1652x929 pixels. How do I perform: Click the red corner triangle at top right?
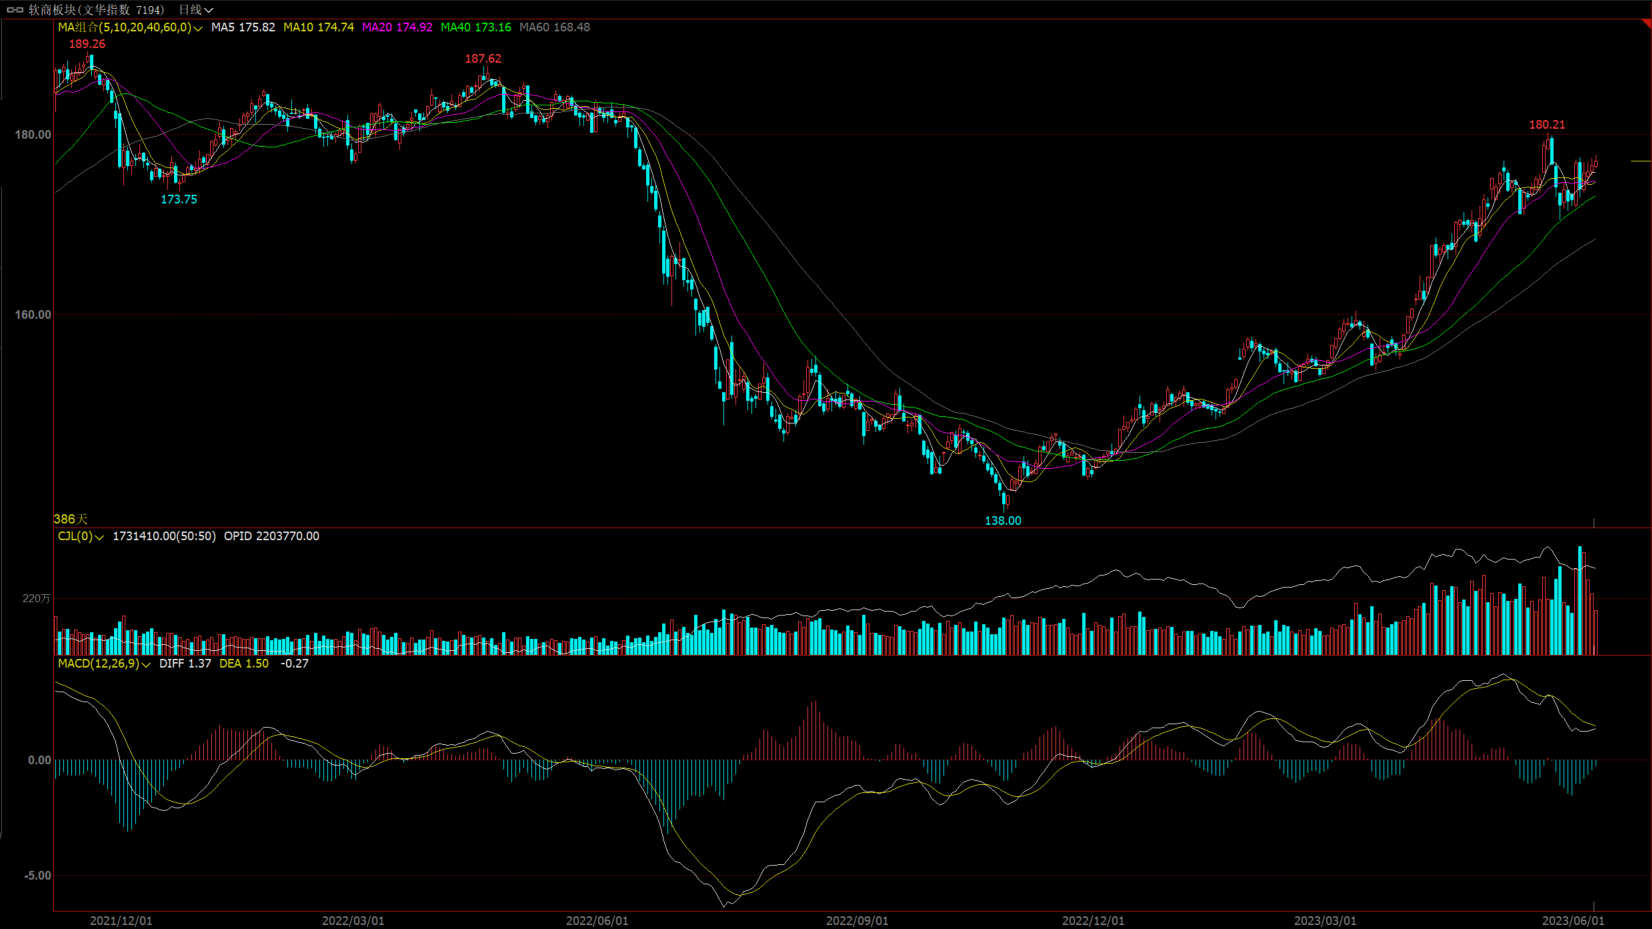tap(1645, 23)
